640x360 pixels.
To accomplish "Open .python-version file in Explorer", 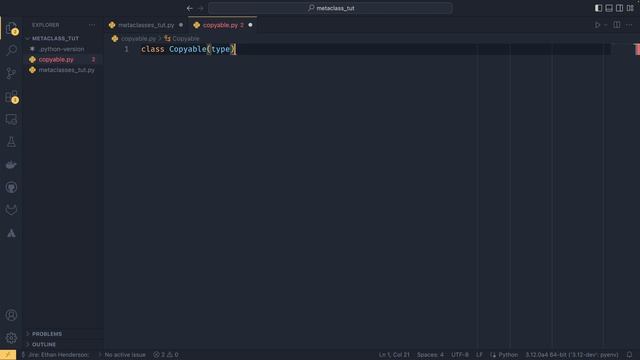I will [x=62, y=49].
